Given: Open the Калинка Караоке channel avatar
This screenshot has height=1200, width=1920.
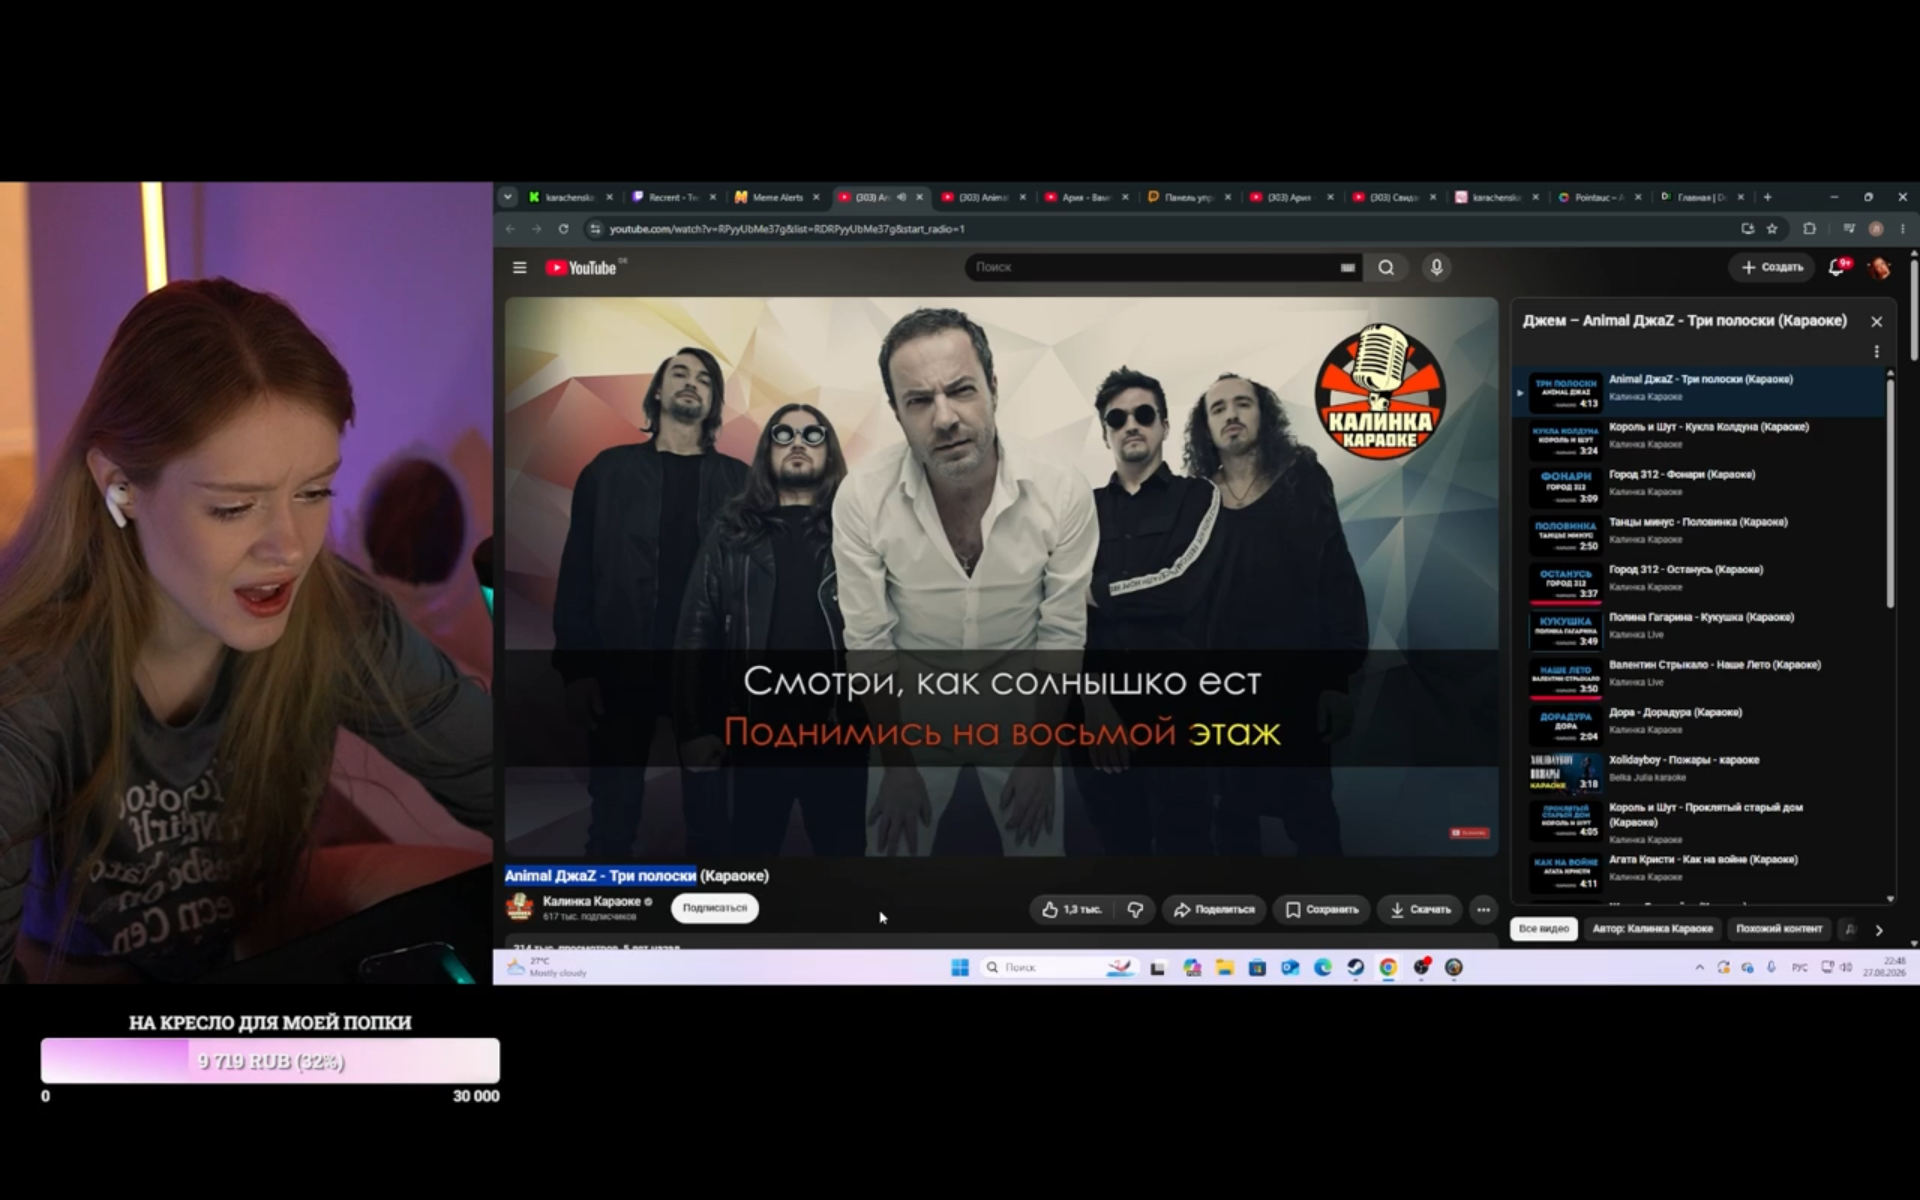Looking at the screenshot, I should (519, 907).
